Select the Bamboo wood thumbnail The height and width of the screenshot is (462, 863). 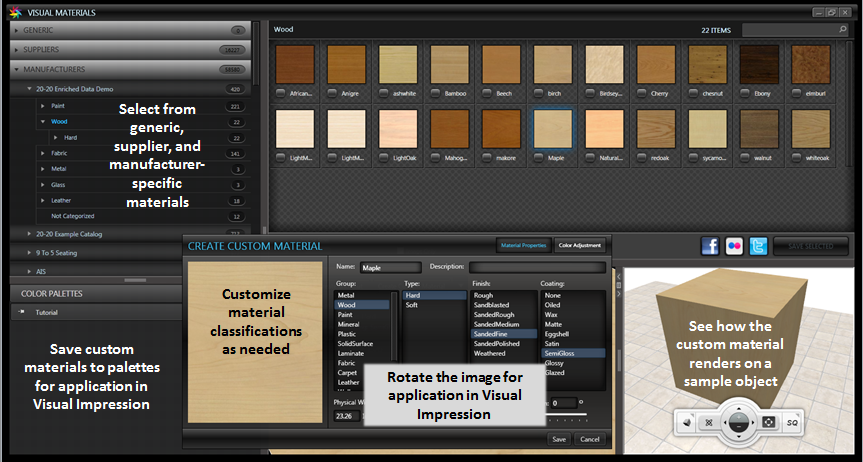pos(450,64)
